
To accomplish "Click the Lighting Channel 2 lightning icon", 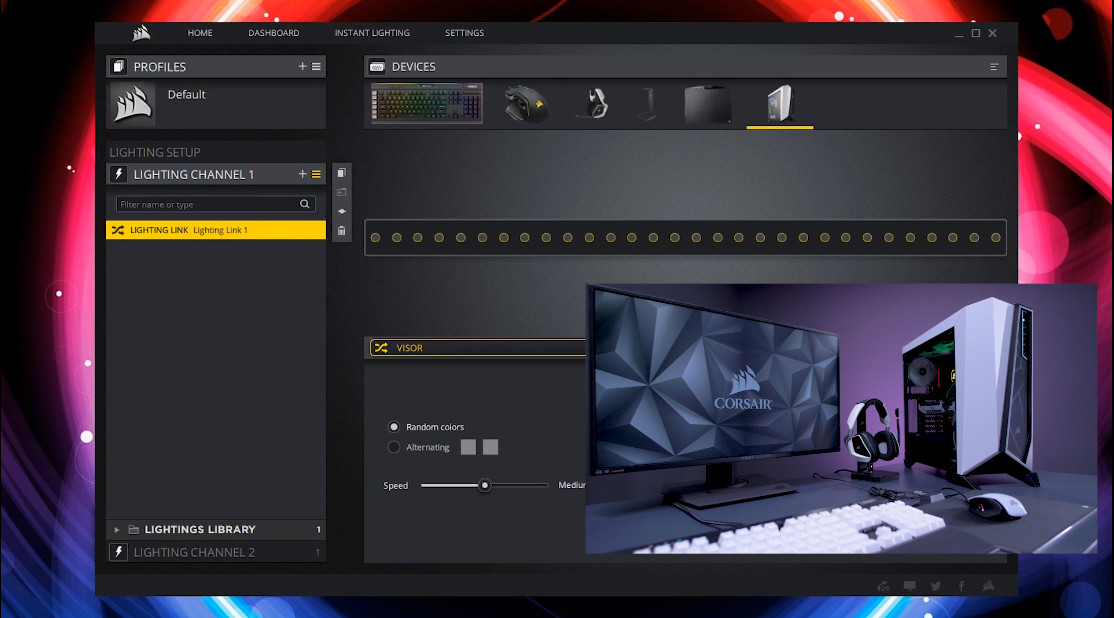I will (119, 552).
